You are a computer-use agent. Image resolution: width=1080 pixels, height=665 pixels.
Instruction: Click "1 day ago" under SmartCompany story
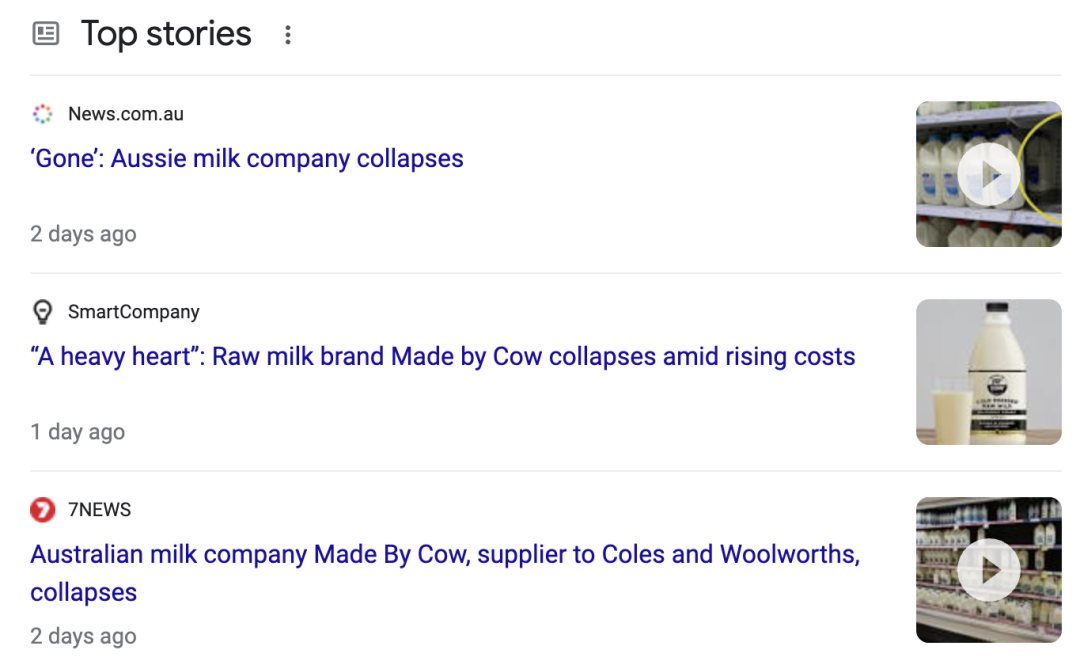pos(78,432)
